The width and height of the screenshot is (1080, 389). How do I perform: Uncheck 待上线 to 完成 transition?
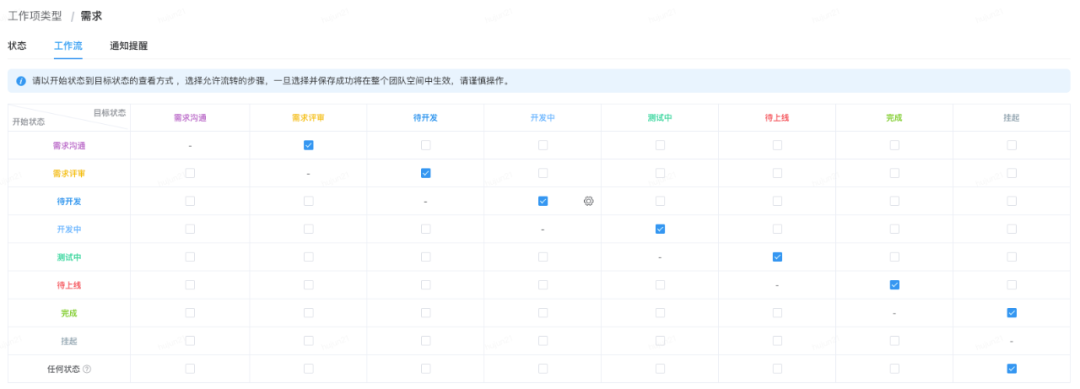(894, 285)
